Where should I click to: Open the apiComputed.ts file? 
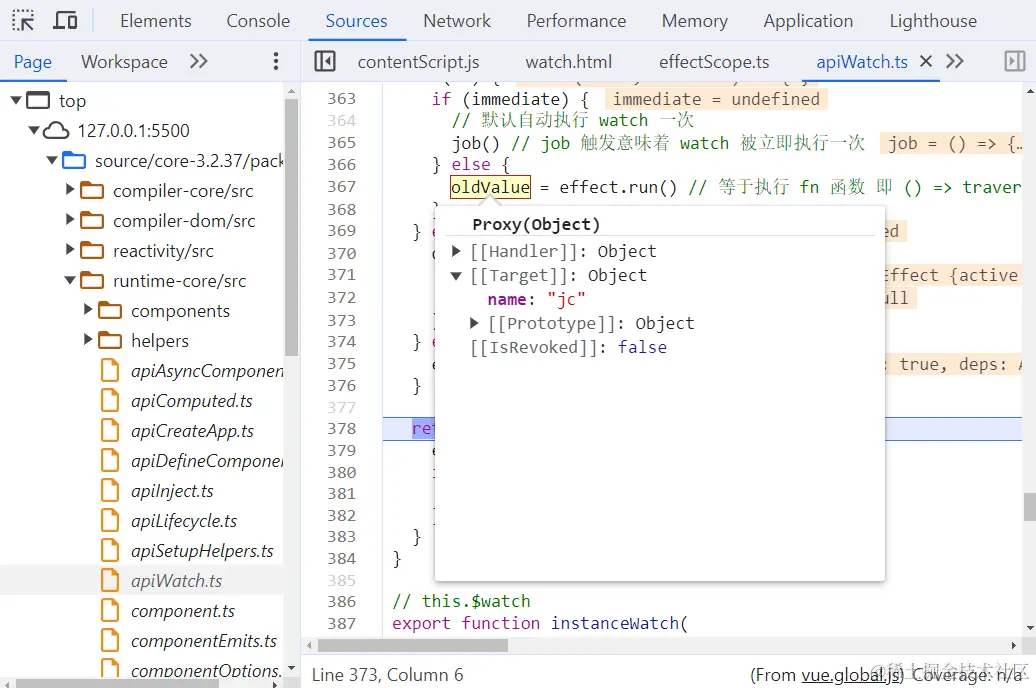click(x=192, y=401)
